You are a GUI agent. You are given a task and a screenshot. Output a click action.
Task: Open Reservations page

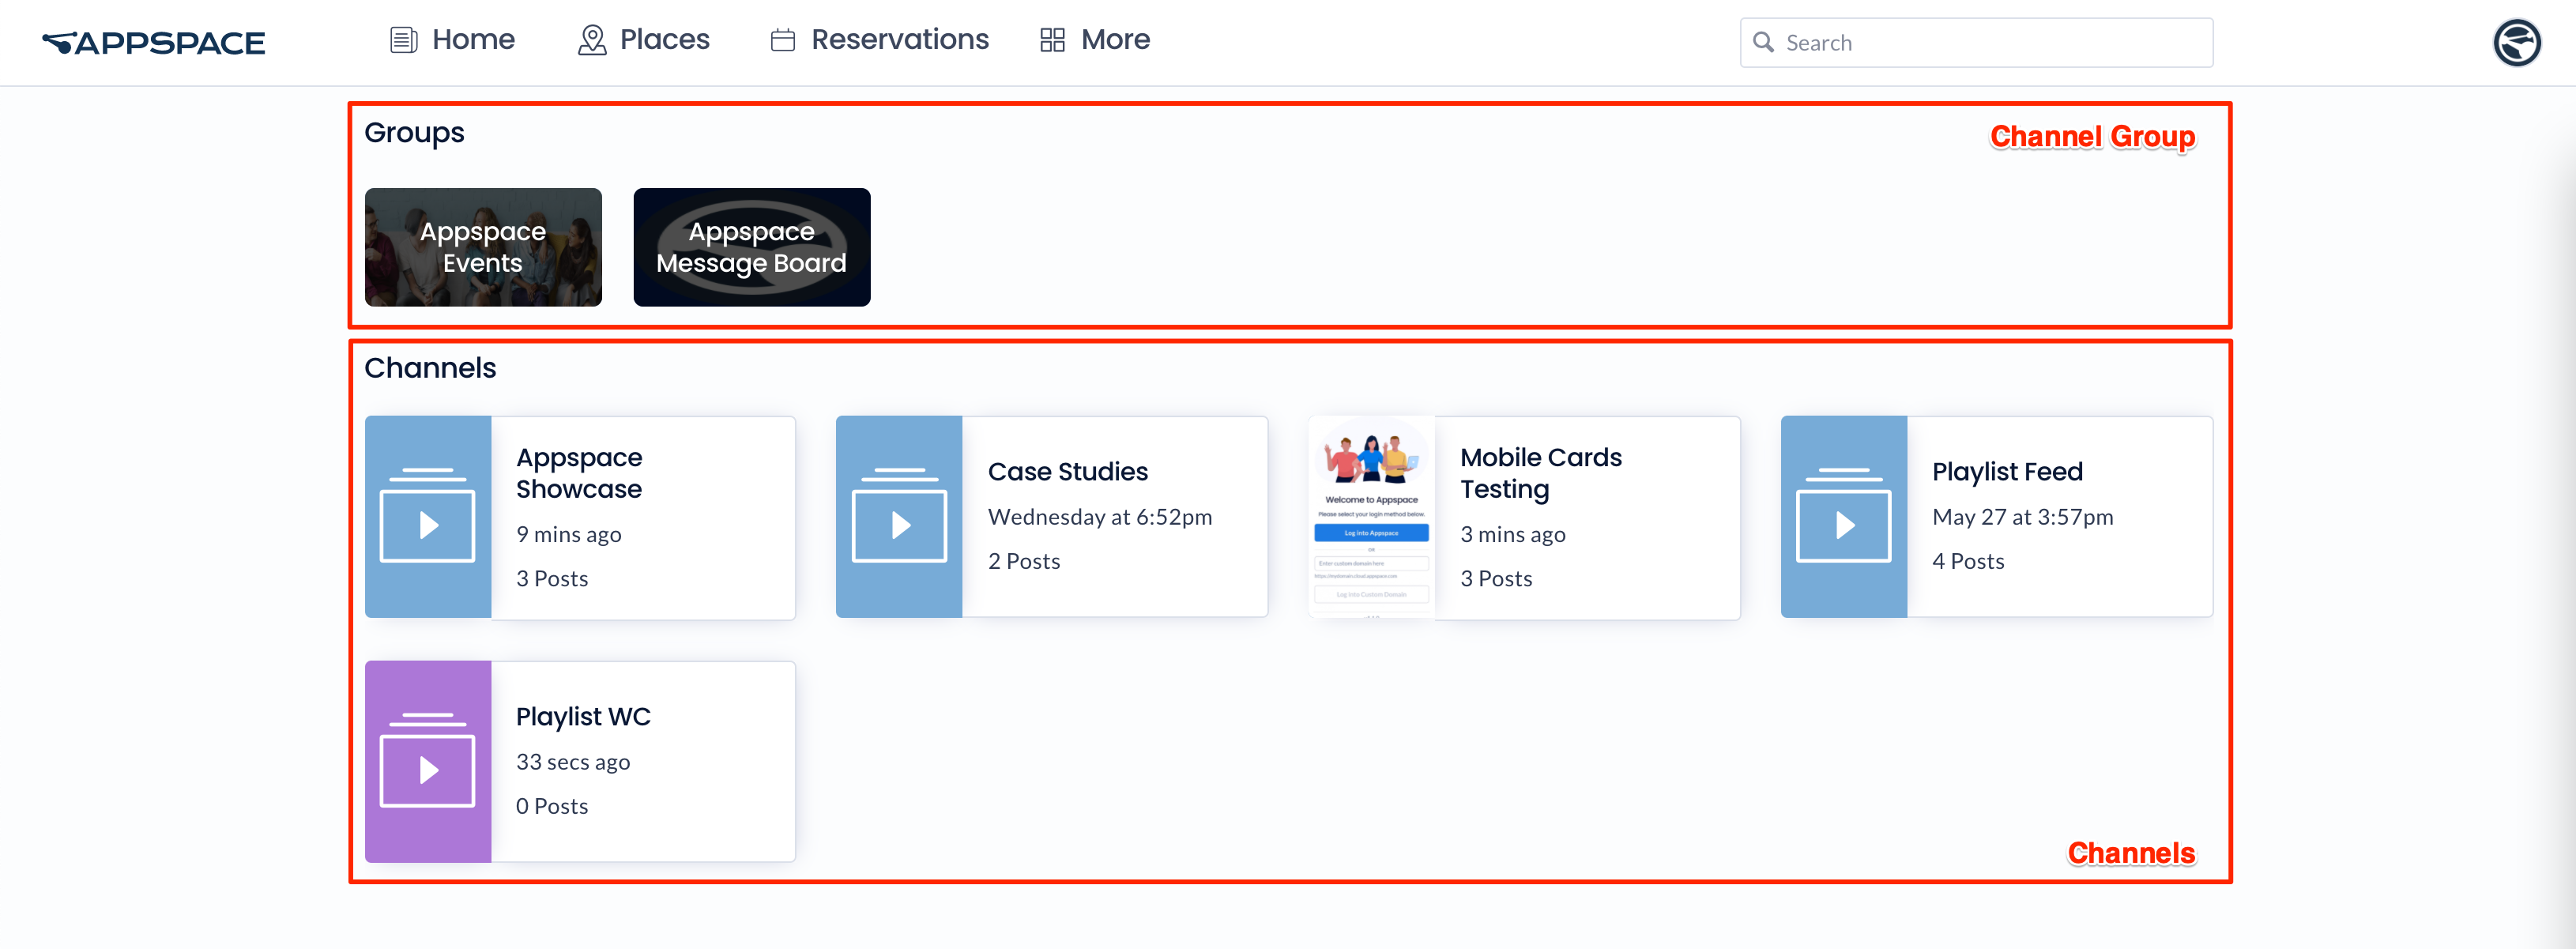click(x=880, y=40)
